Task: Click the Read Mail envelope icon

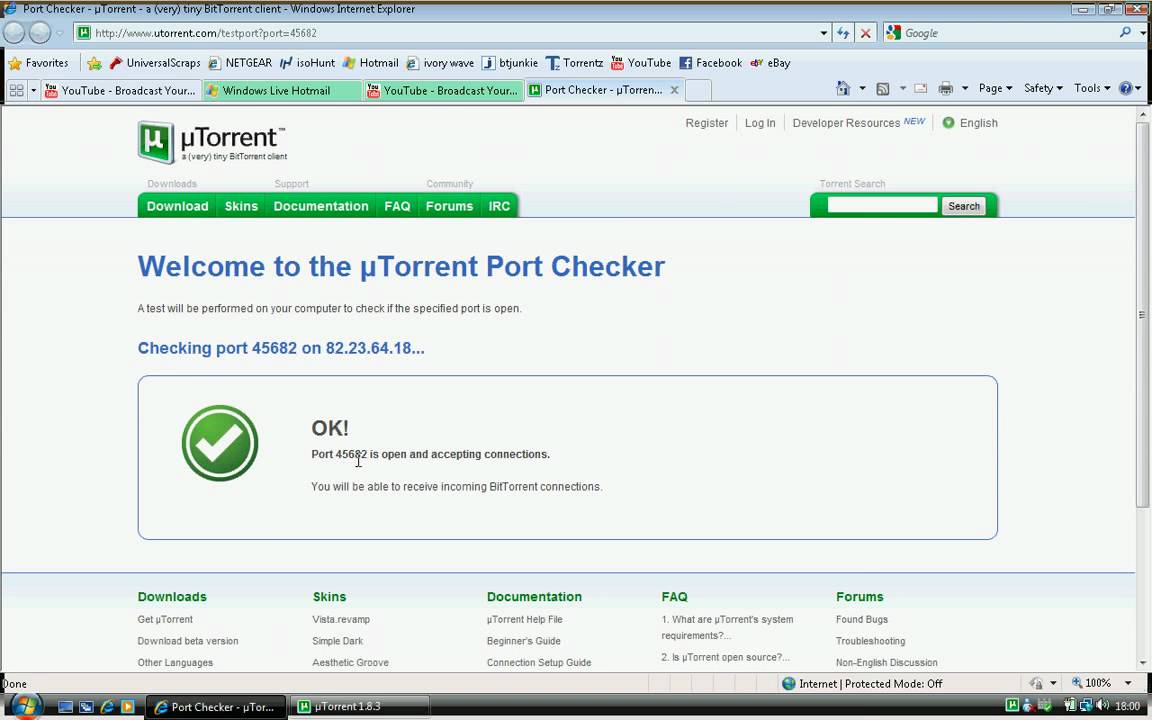Action: pyautogui.click(x=921, y=88)
